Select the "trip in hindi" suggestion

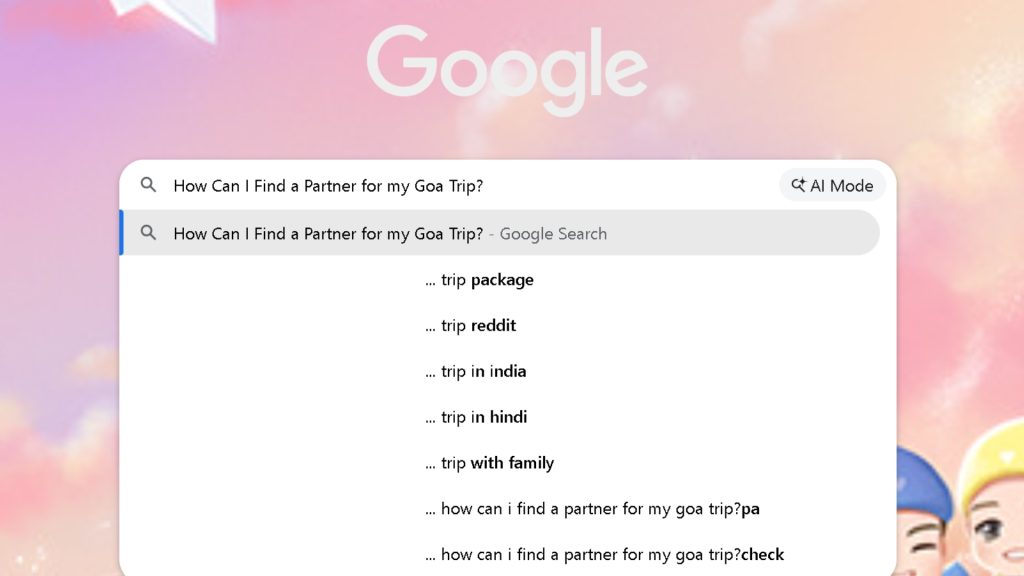click(x=475, y=417)
